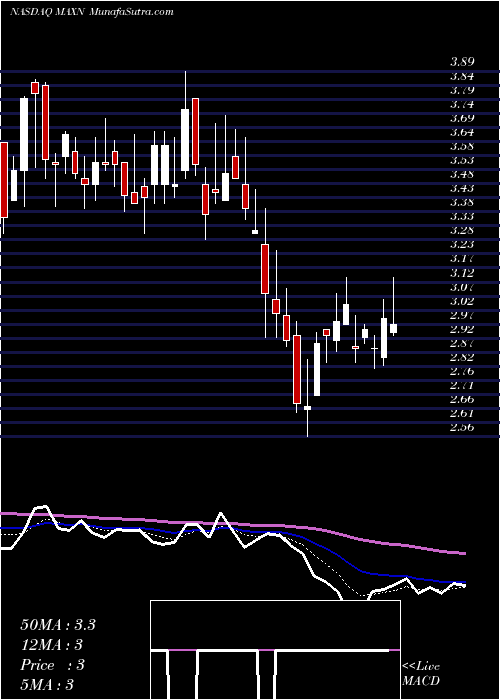Screen dimensions: 500x700
Task: Select the 3.38 price level label
Action: 462,203
